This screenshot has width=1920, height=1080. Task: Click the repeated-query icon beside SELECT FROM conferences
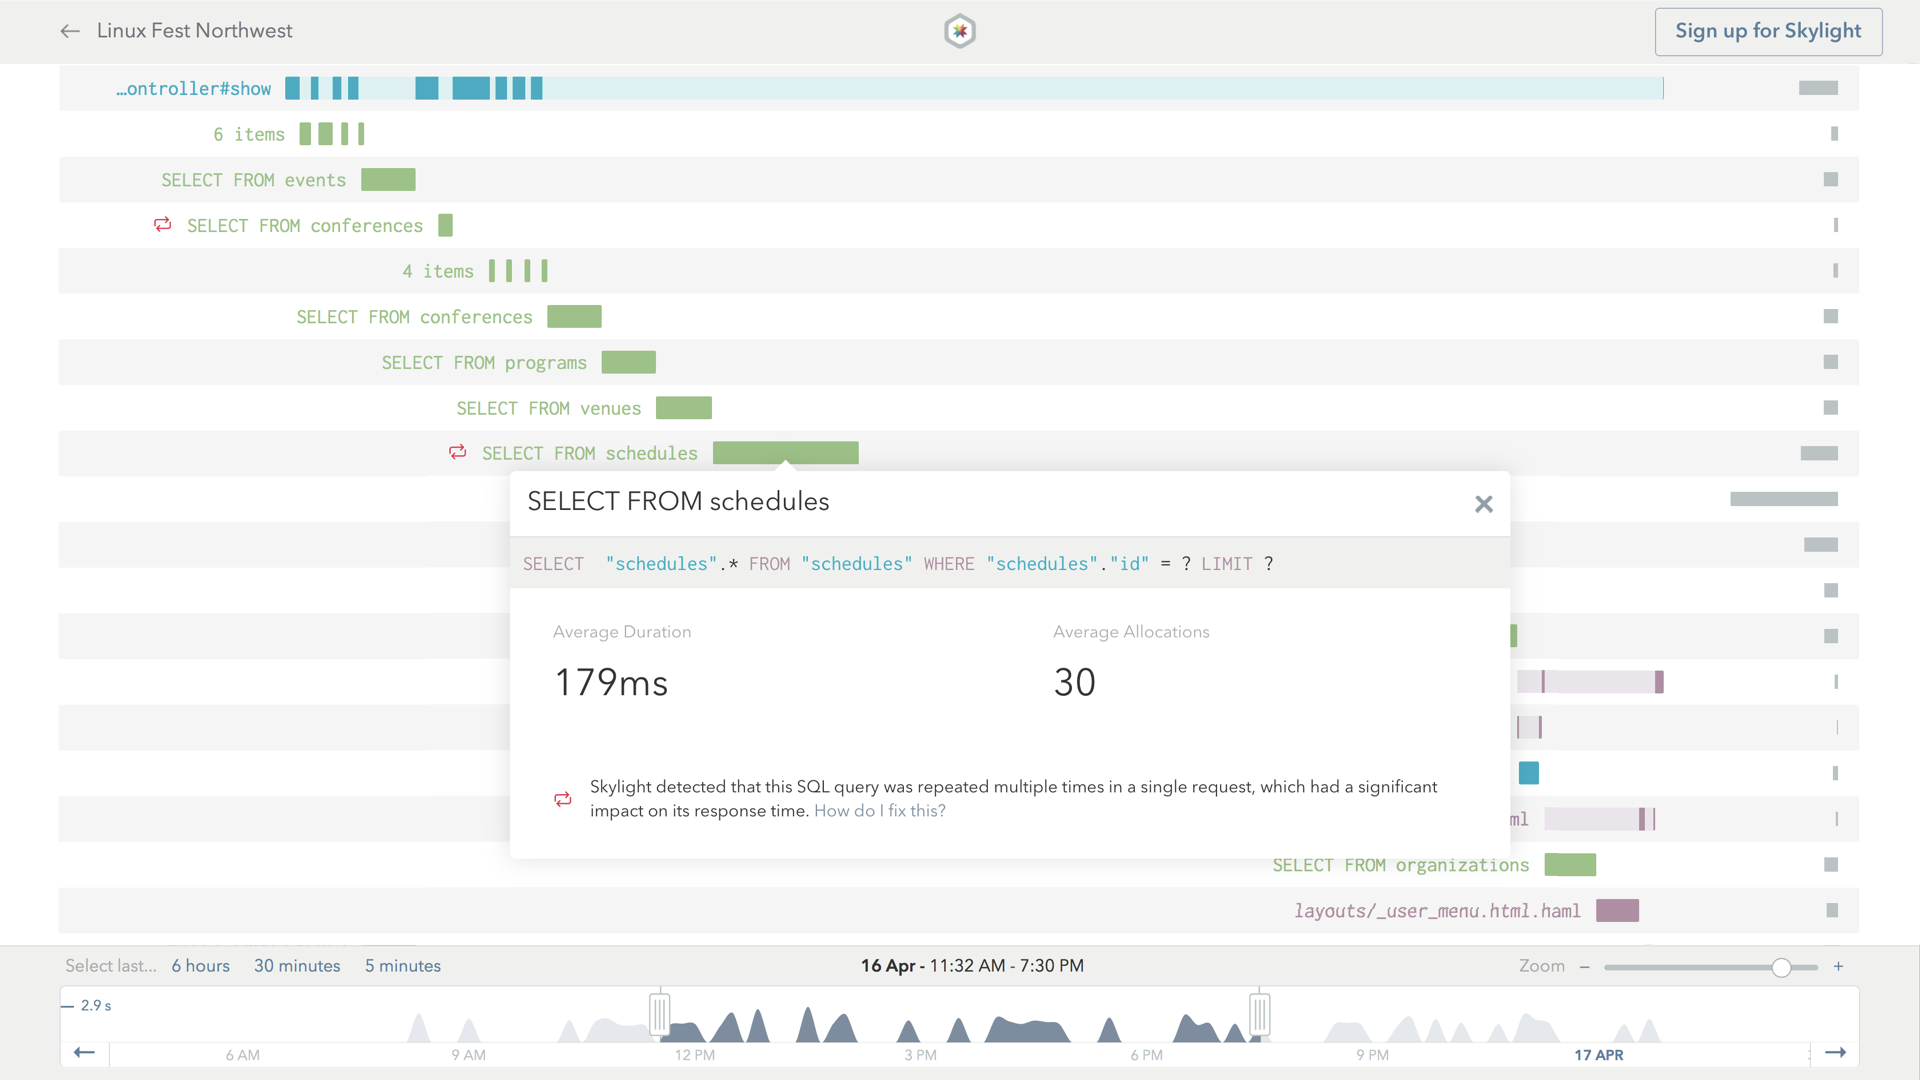[x=163, y=225]
